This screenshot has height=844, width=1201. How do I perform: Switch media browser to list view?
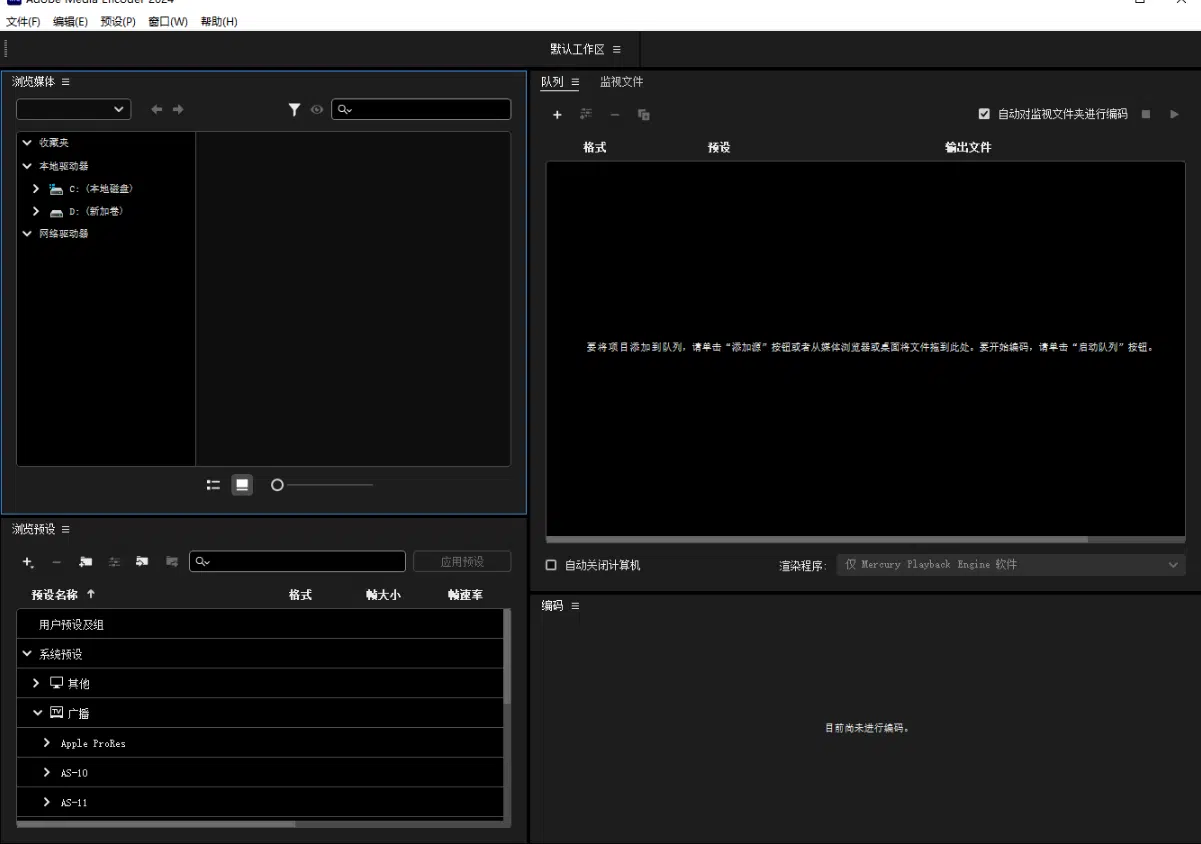click(x=213, y=484)
